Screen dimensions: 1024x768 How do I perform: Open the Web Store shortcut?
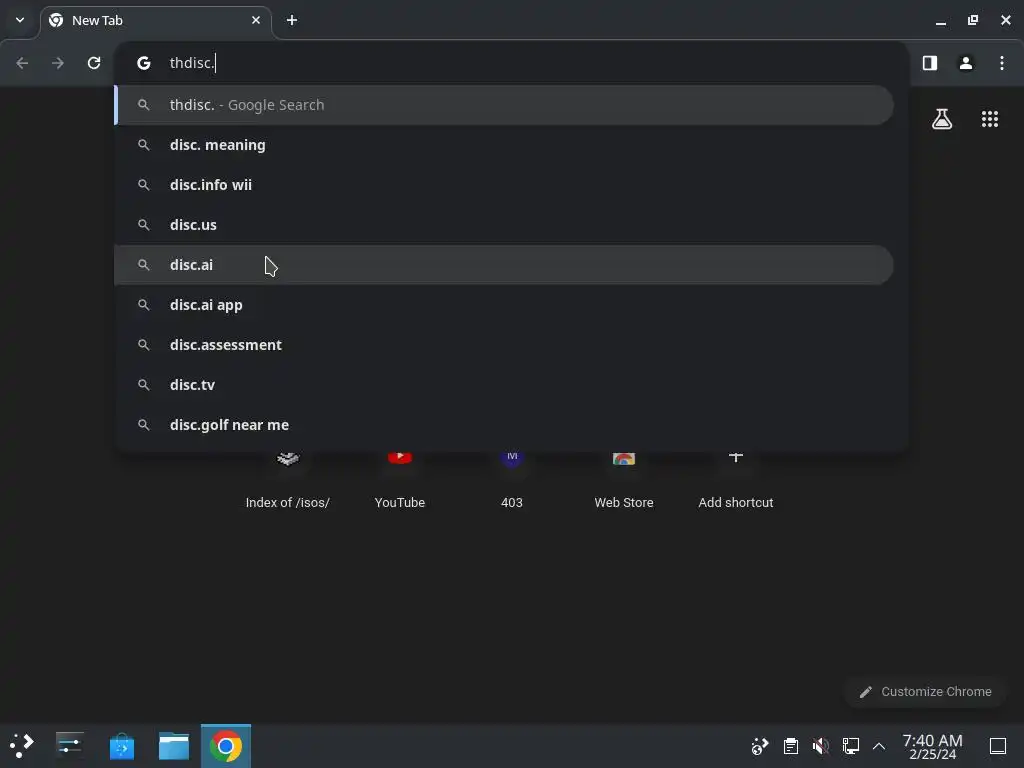point(624,480)
